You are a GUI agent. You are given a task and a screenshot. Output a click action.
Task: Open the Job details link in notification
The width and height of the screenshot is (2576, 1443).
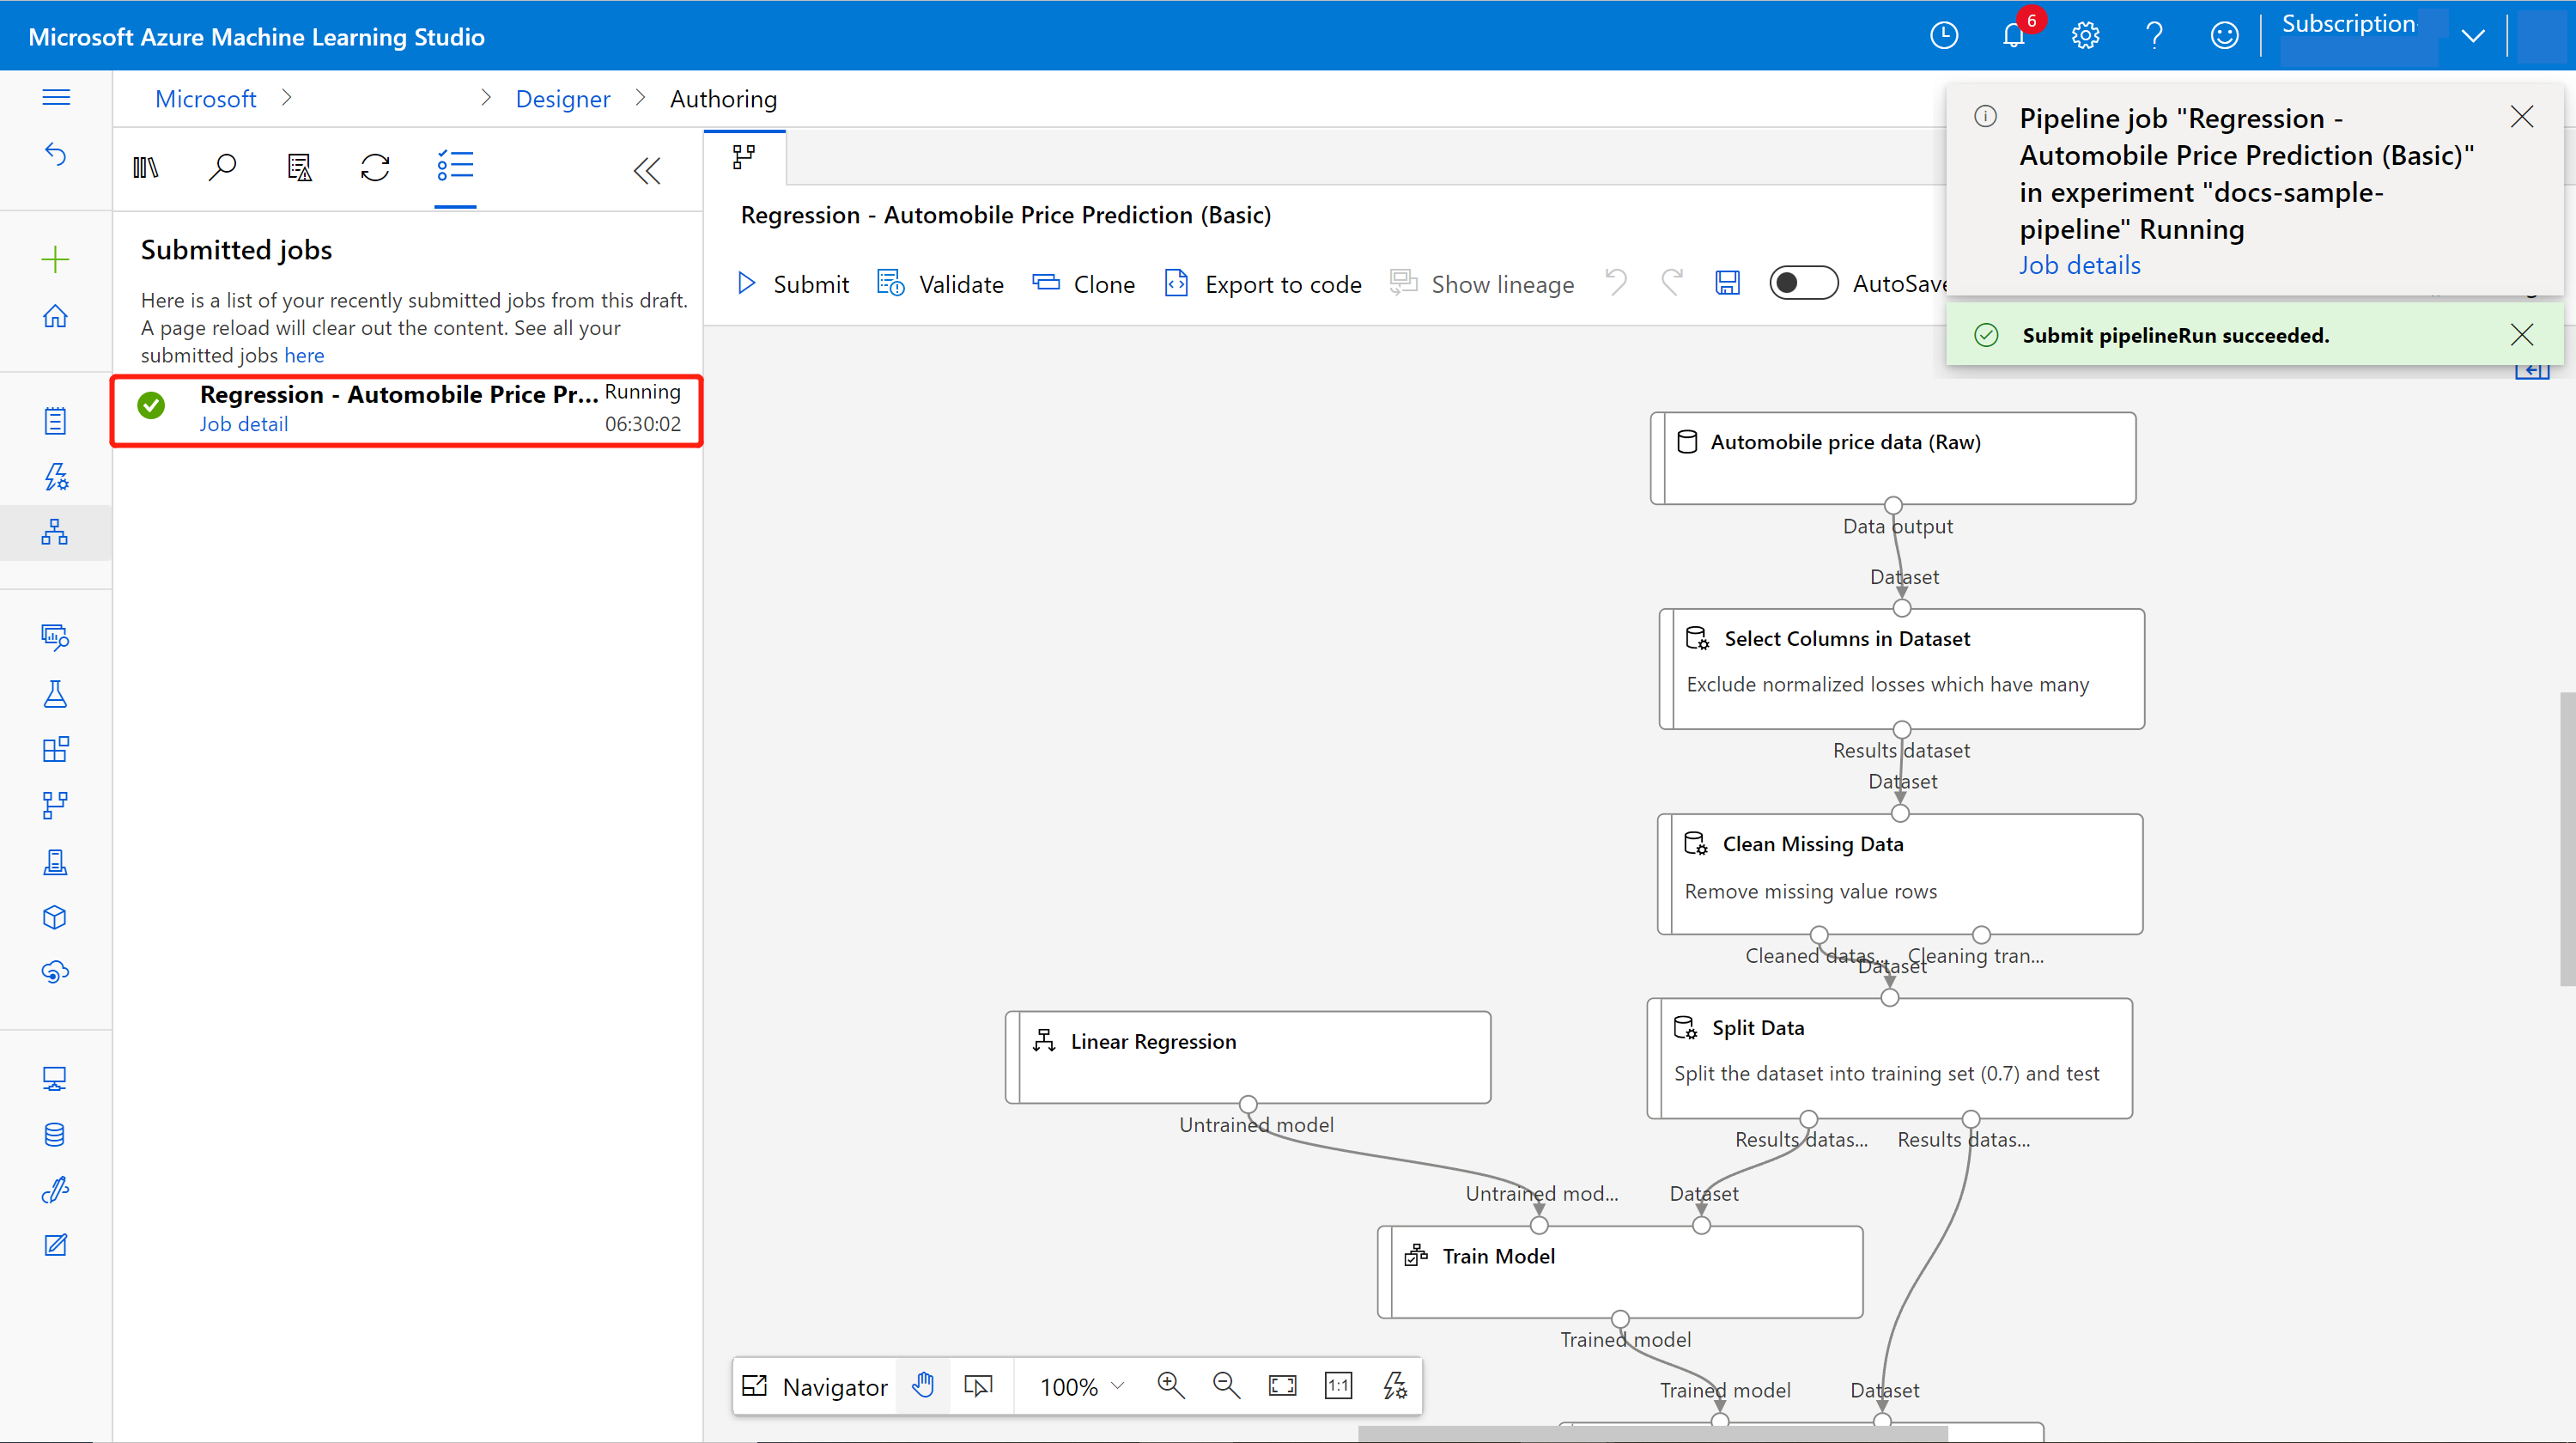[x=2080, y=265]
